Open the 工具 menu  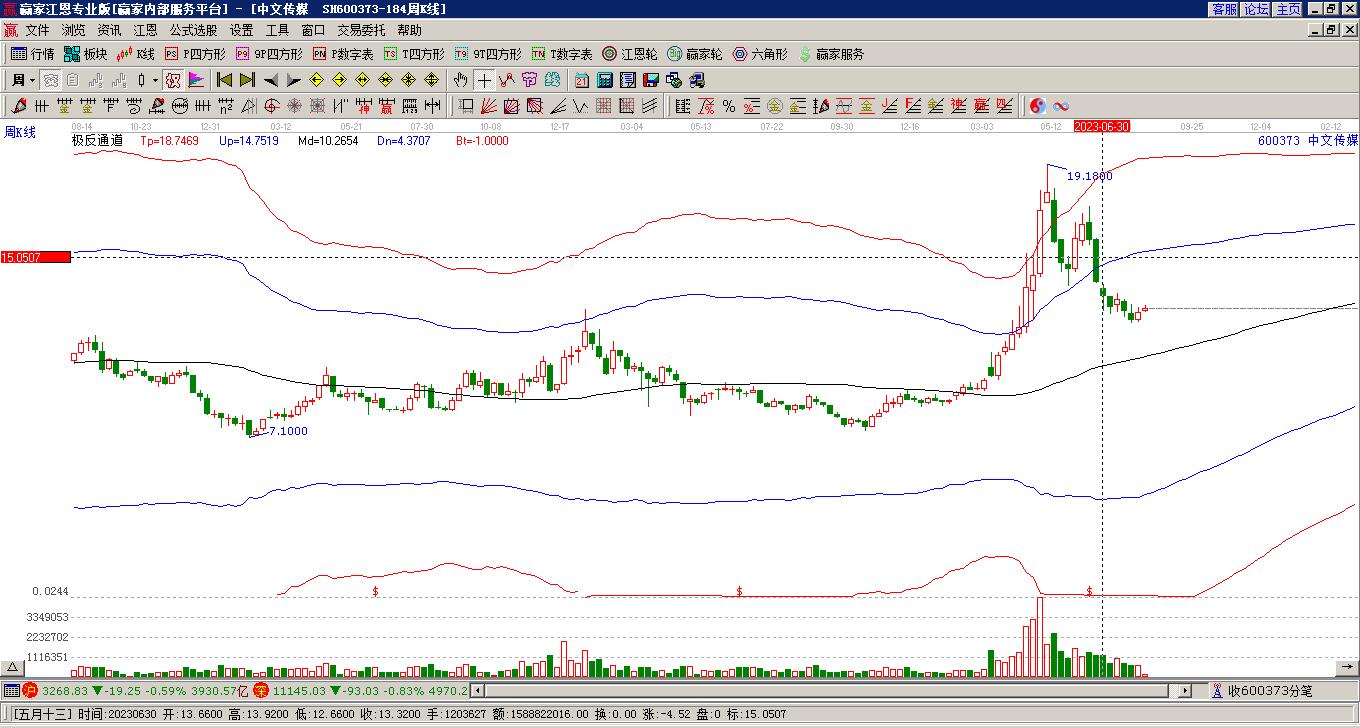click(x=277, y=30)
